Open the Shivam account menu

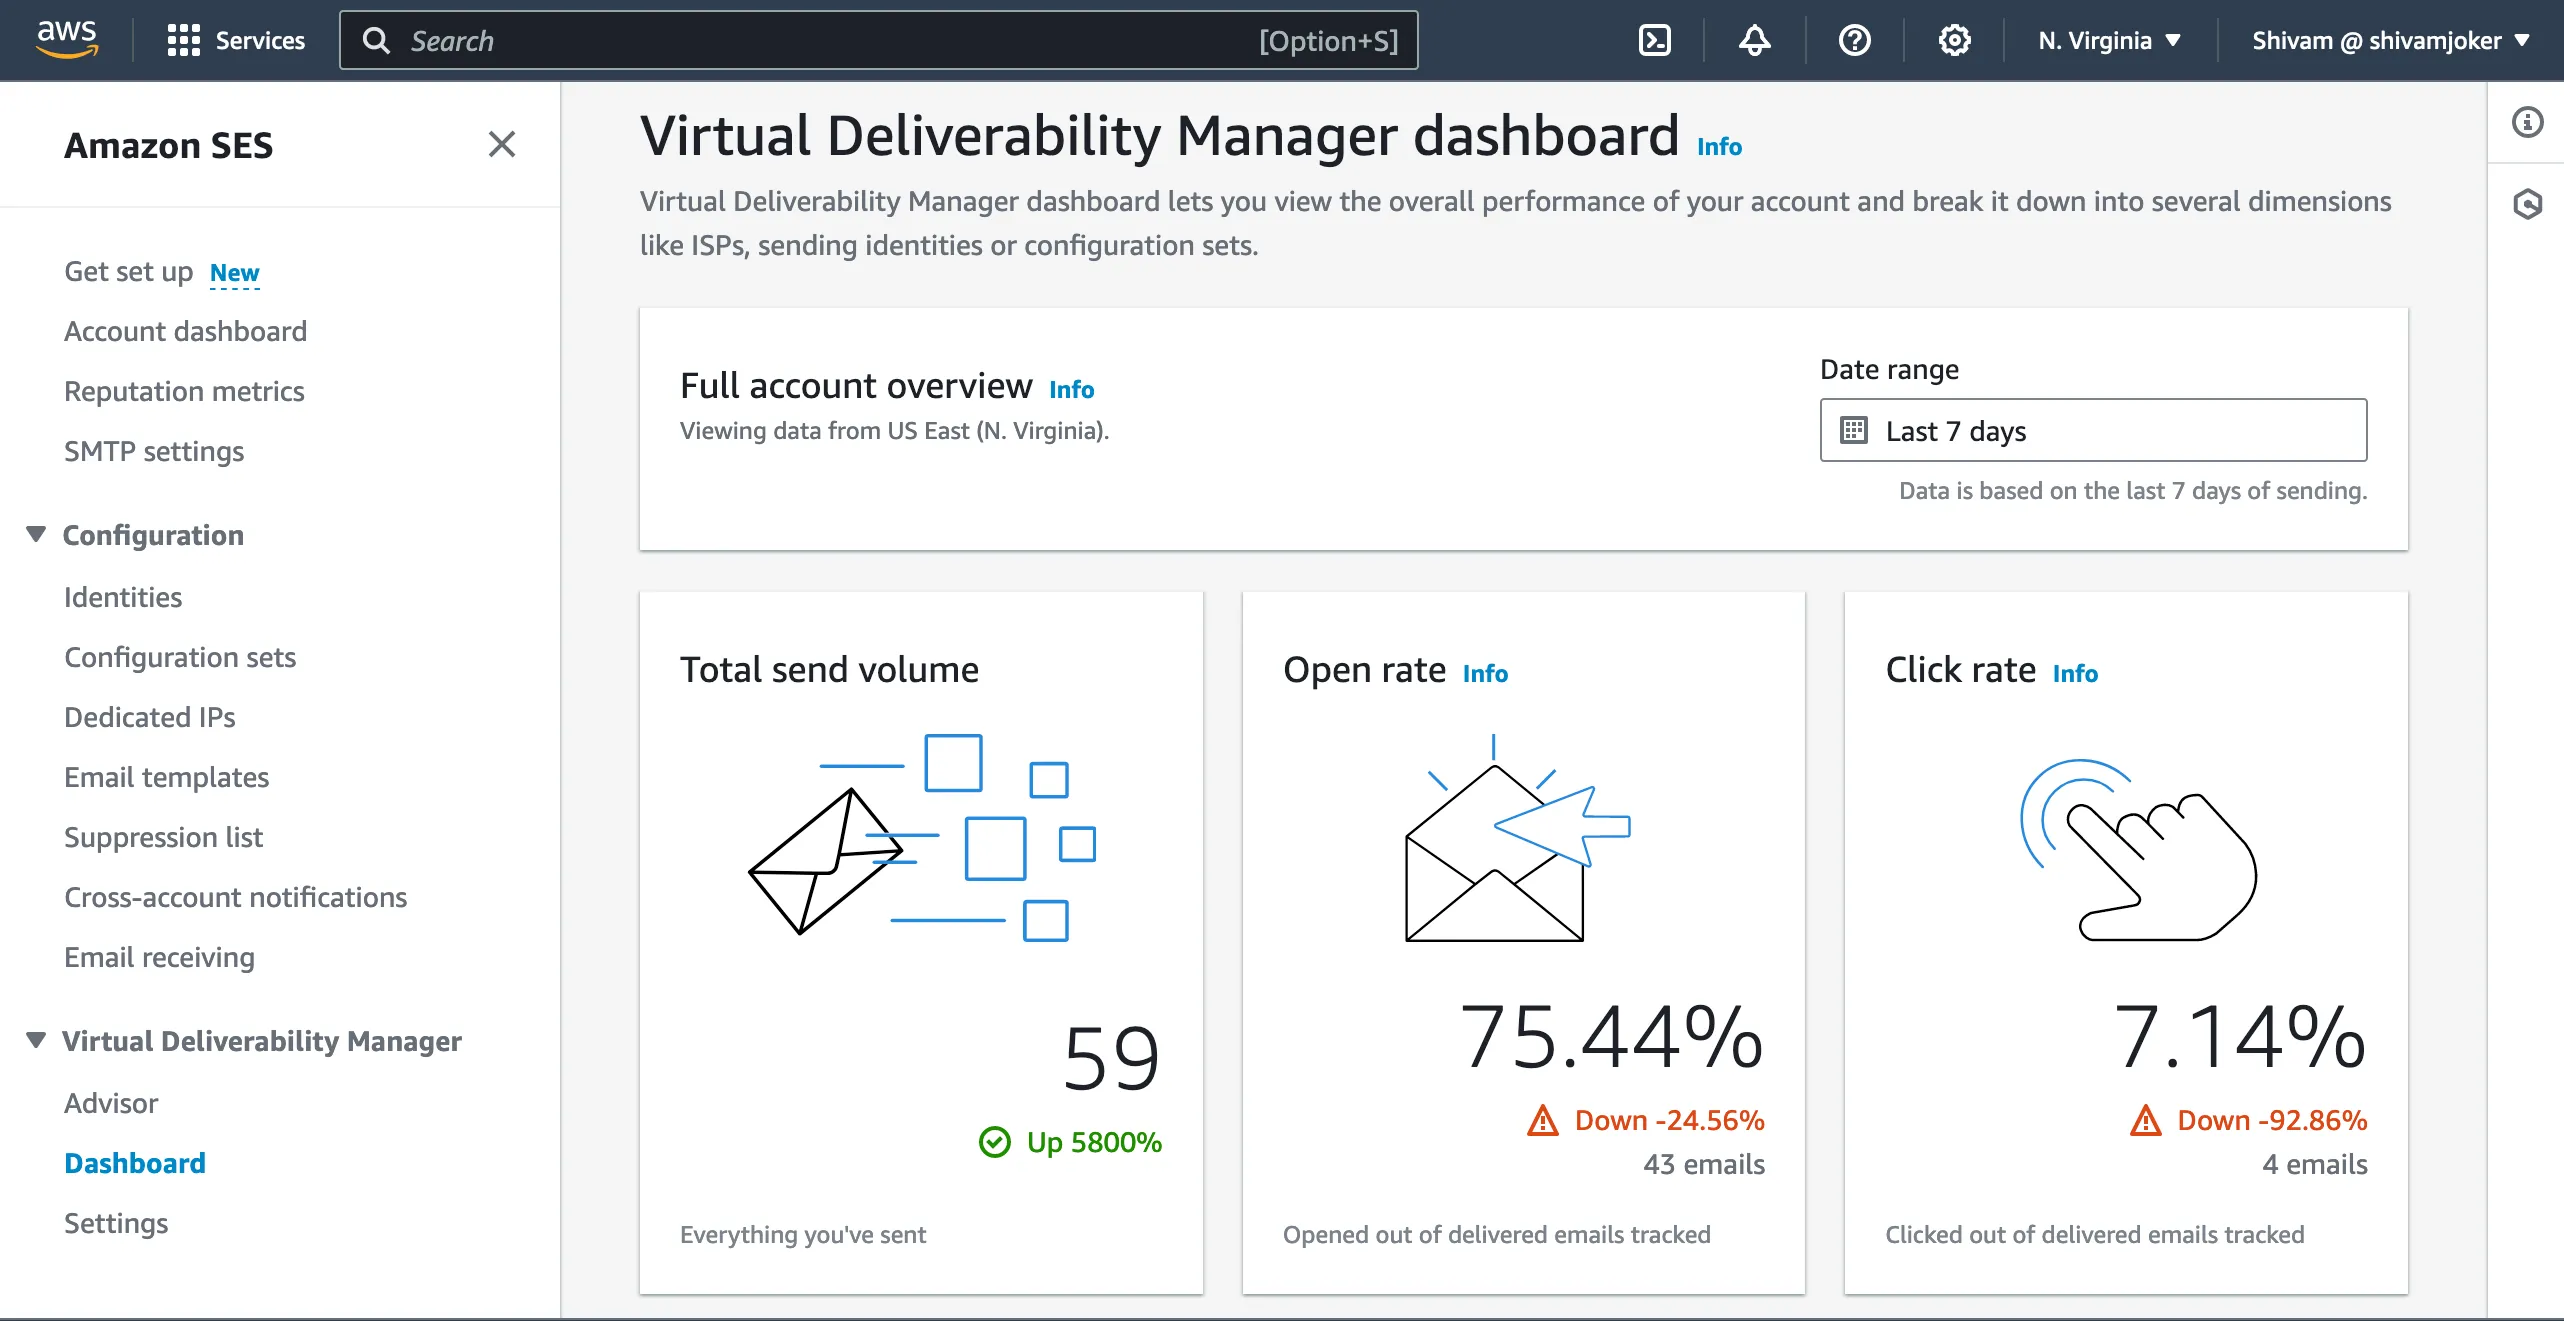[x=2390, y=40]
